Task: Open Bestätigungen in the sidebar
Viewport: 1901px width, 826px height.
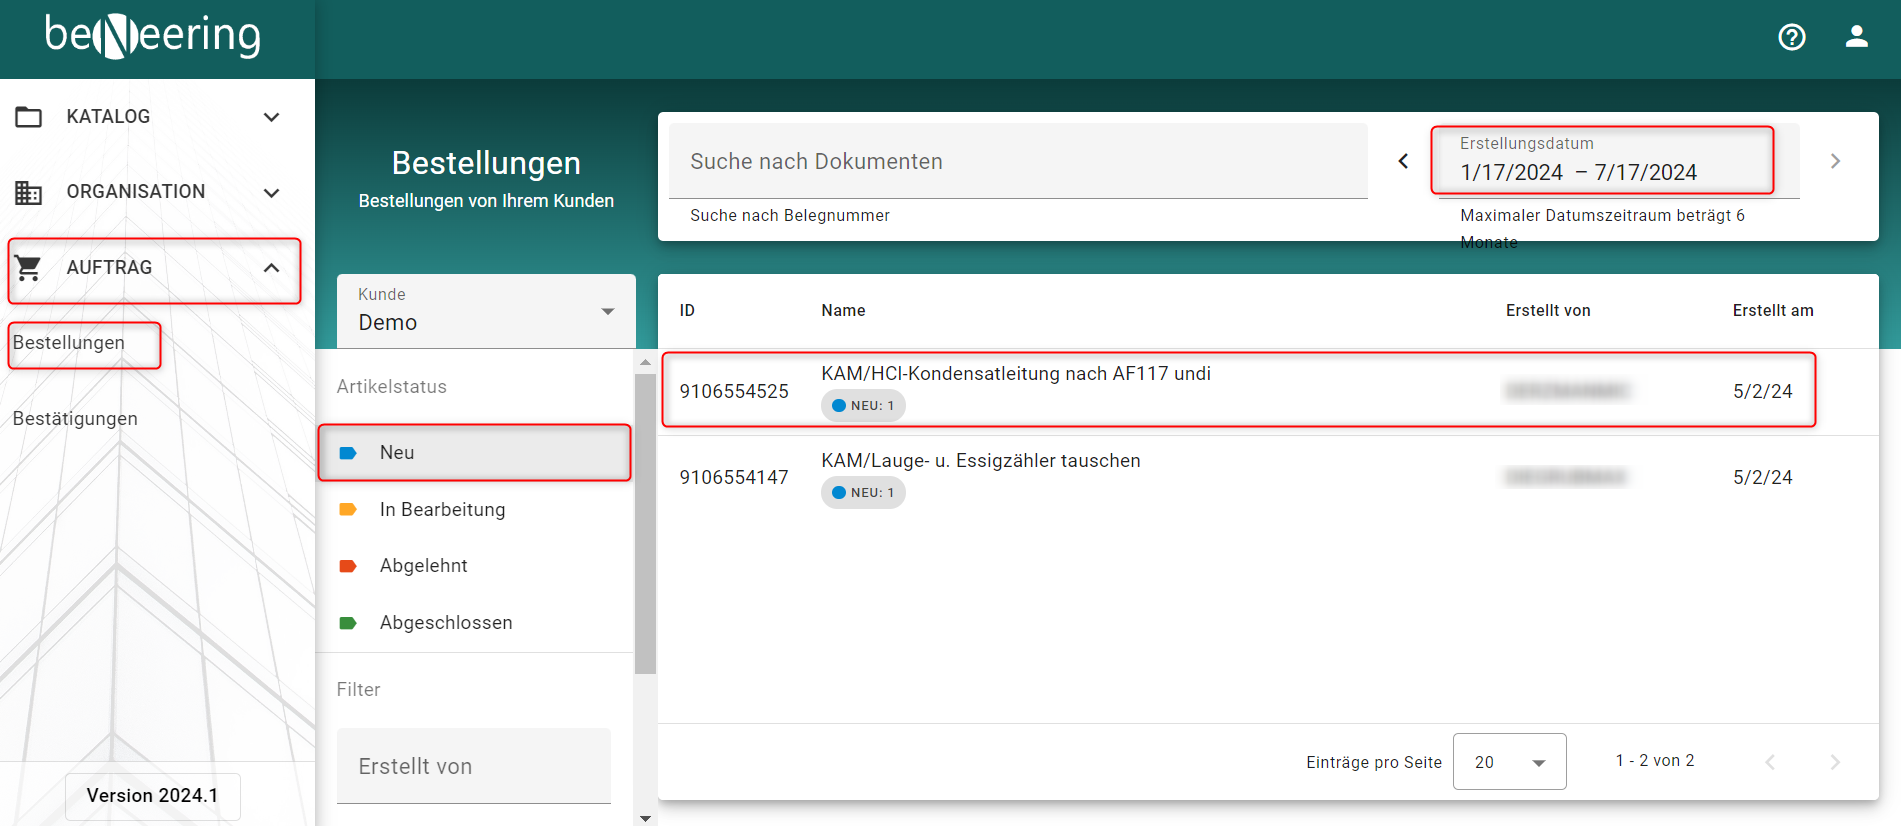Action: click(x=75, y=419)
